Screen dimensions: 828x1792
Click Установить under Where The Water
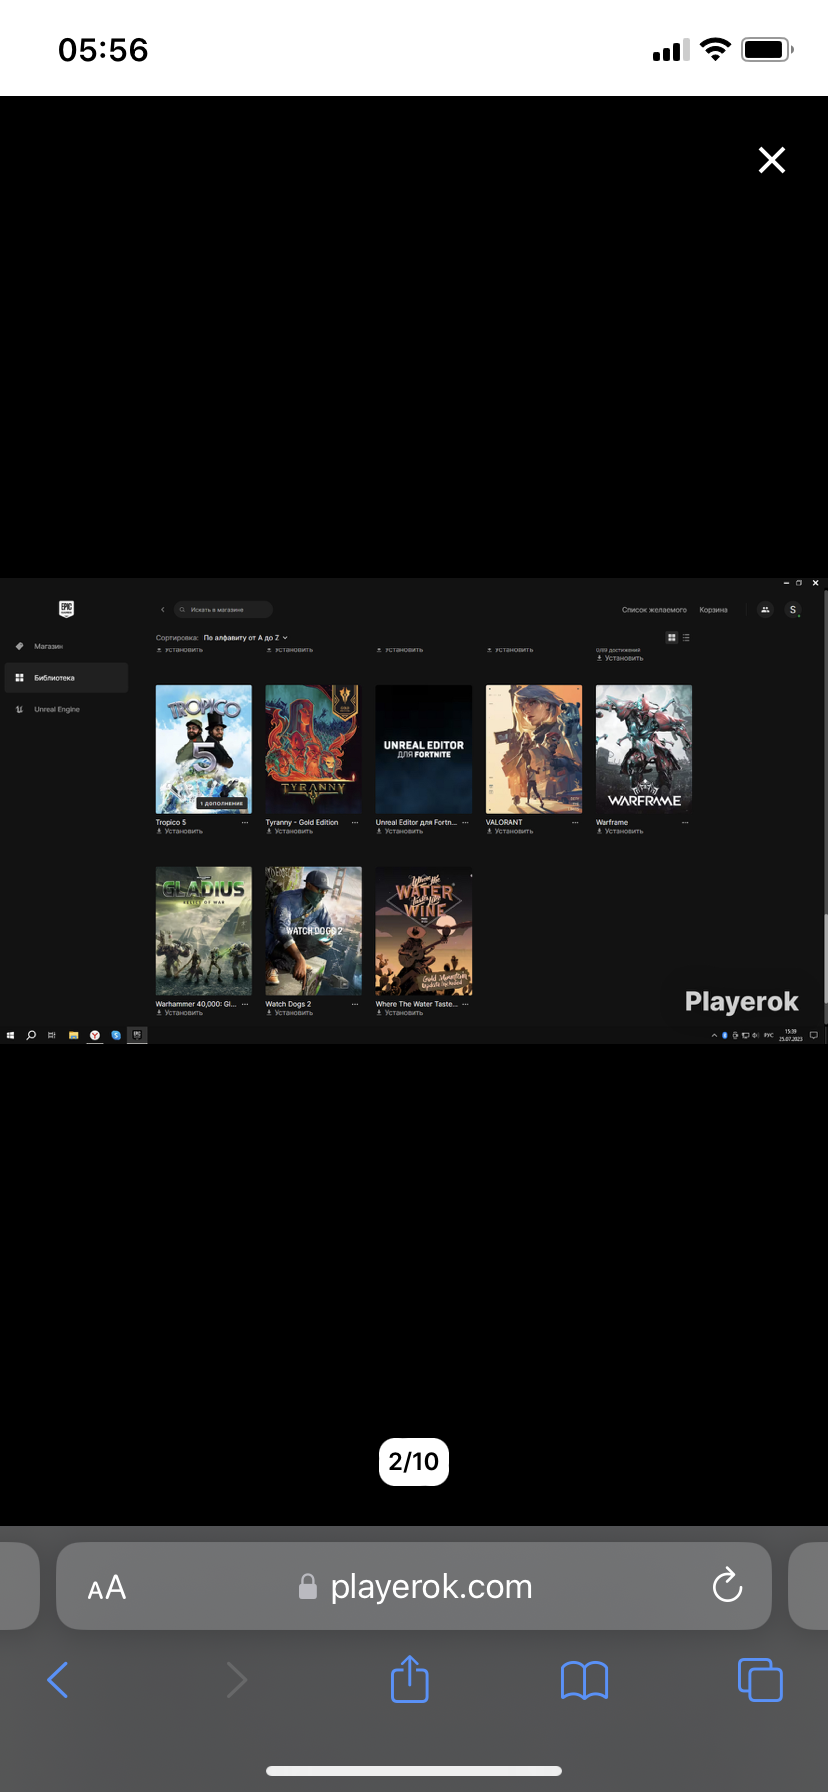(x=400, y=1013)
